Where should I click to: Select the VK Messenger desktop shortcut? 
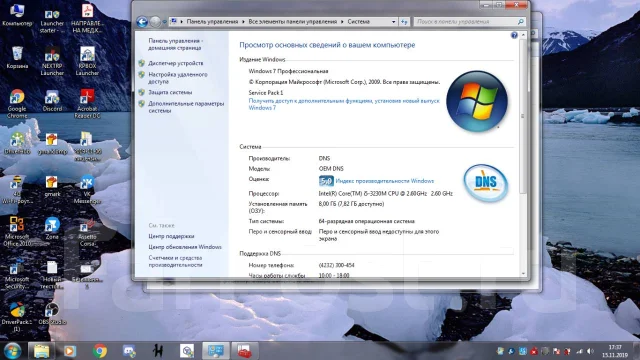pyautogui.click(x=87, y=189)
